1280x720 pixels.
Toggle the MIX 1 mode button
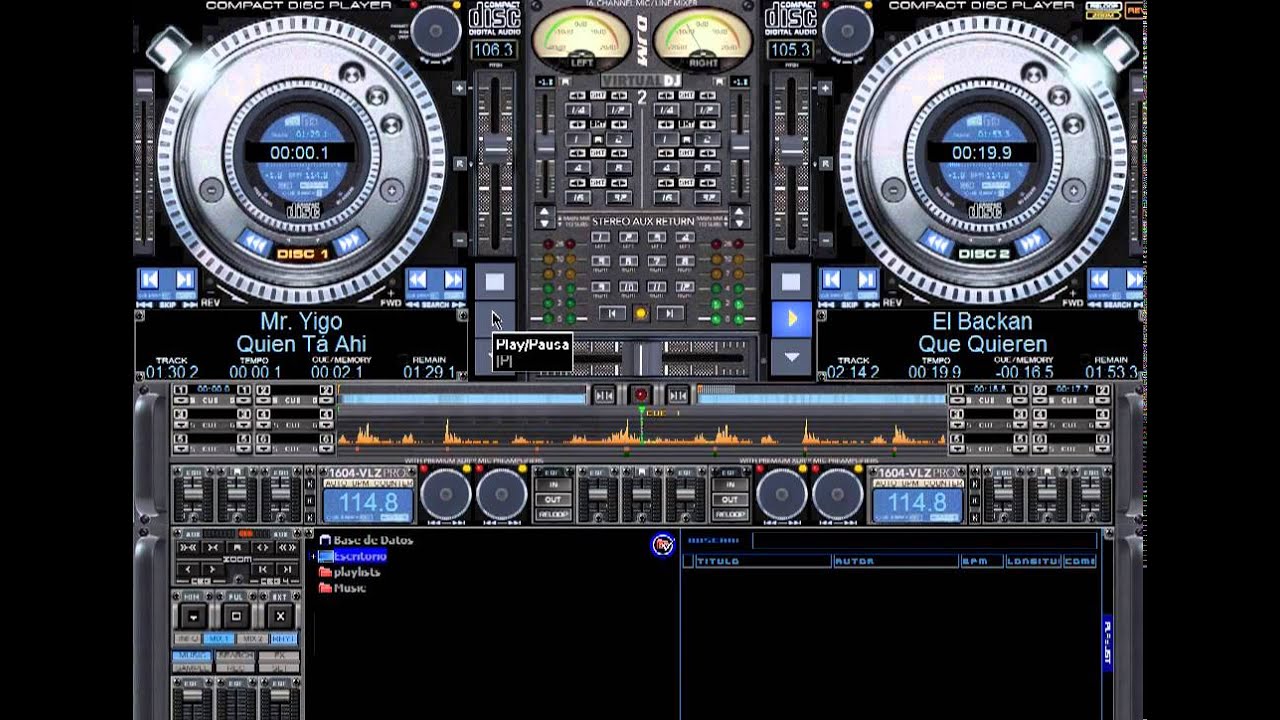coord(218,638)
